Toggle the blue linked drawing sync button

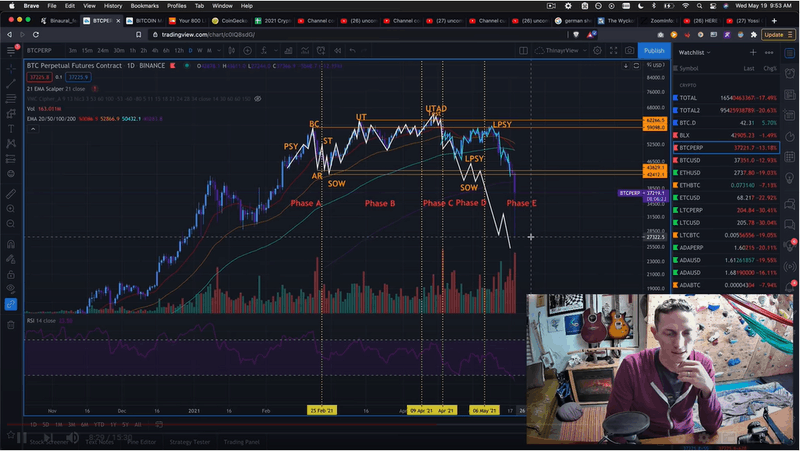[11, 304]
